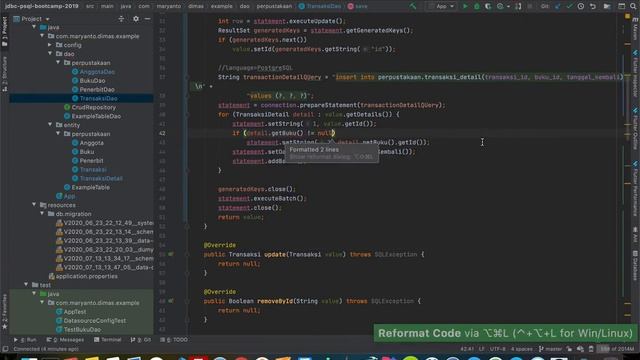
Task: Collapse the resources folder
Action: (x=34, y=204)
